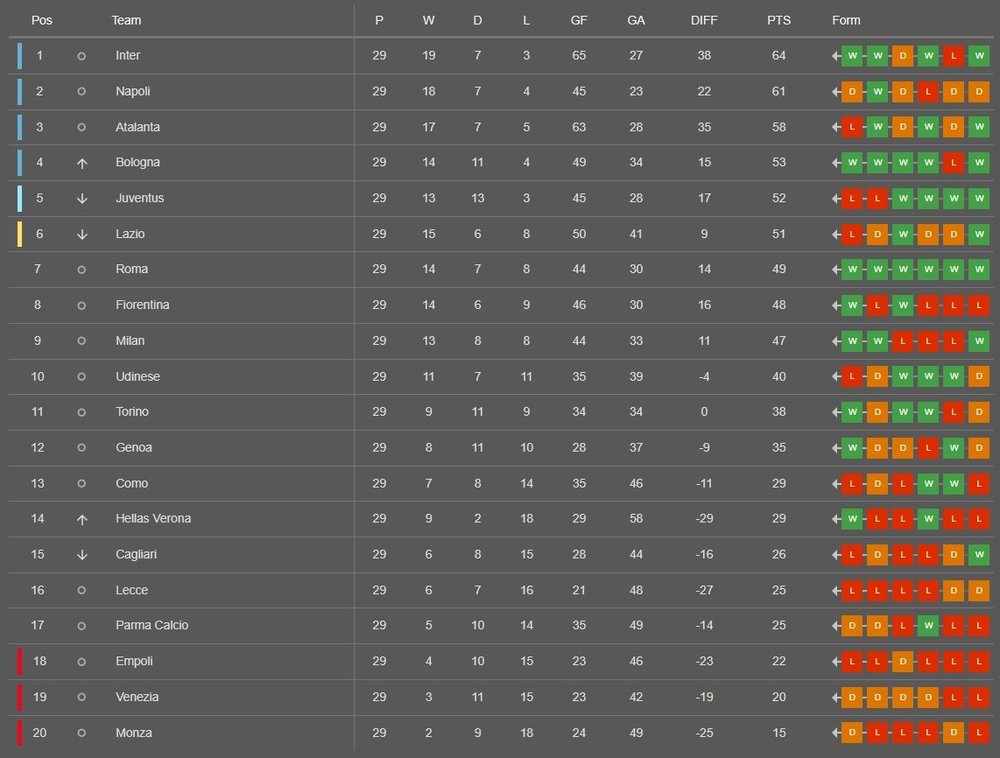The image size is (1000, 758).
Task: Click the DIFF column header
Action: (704, 20)
